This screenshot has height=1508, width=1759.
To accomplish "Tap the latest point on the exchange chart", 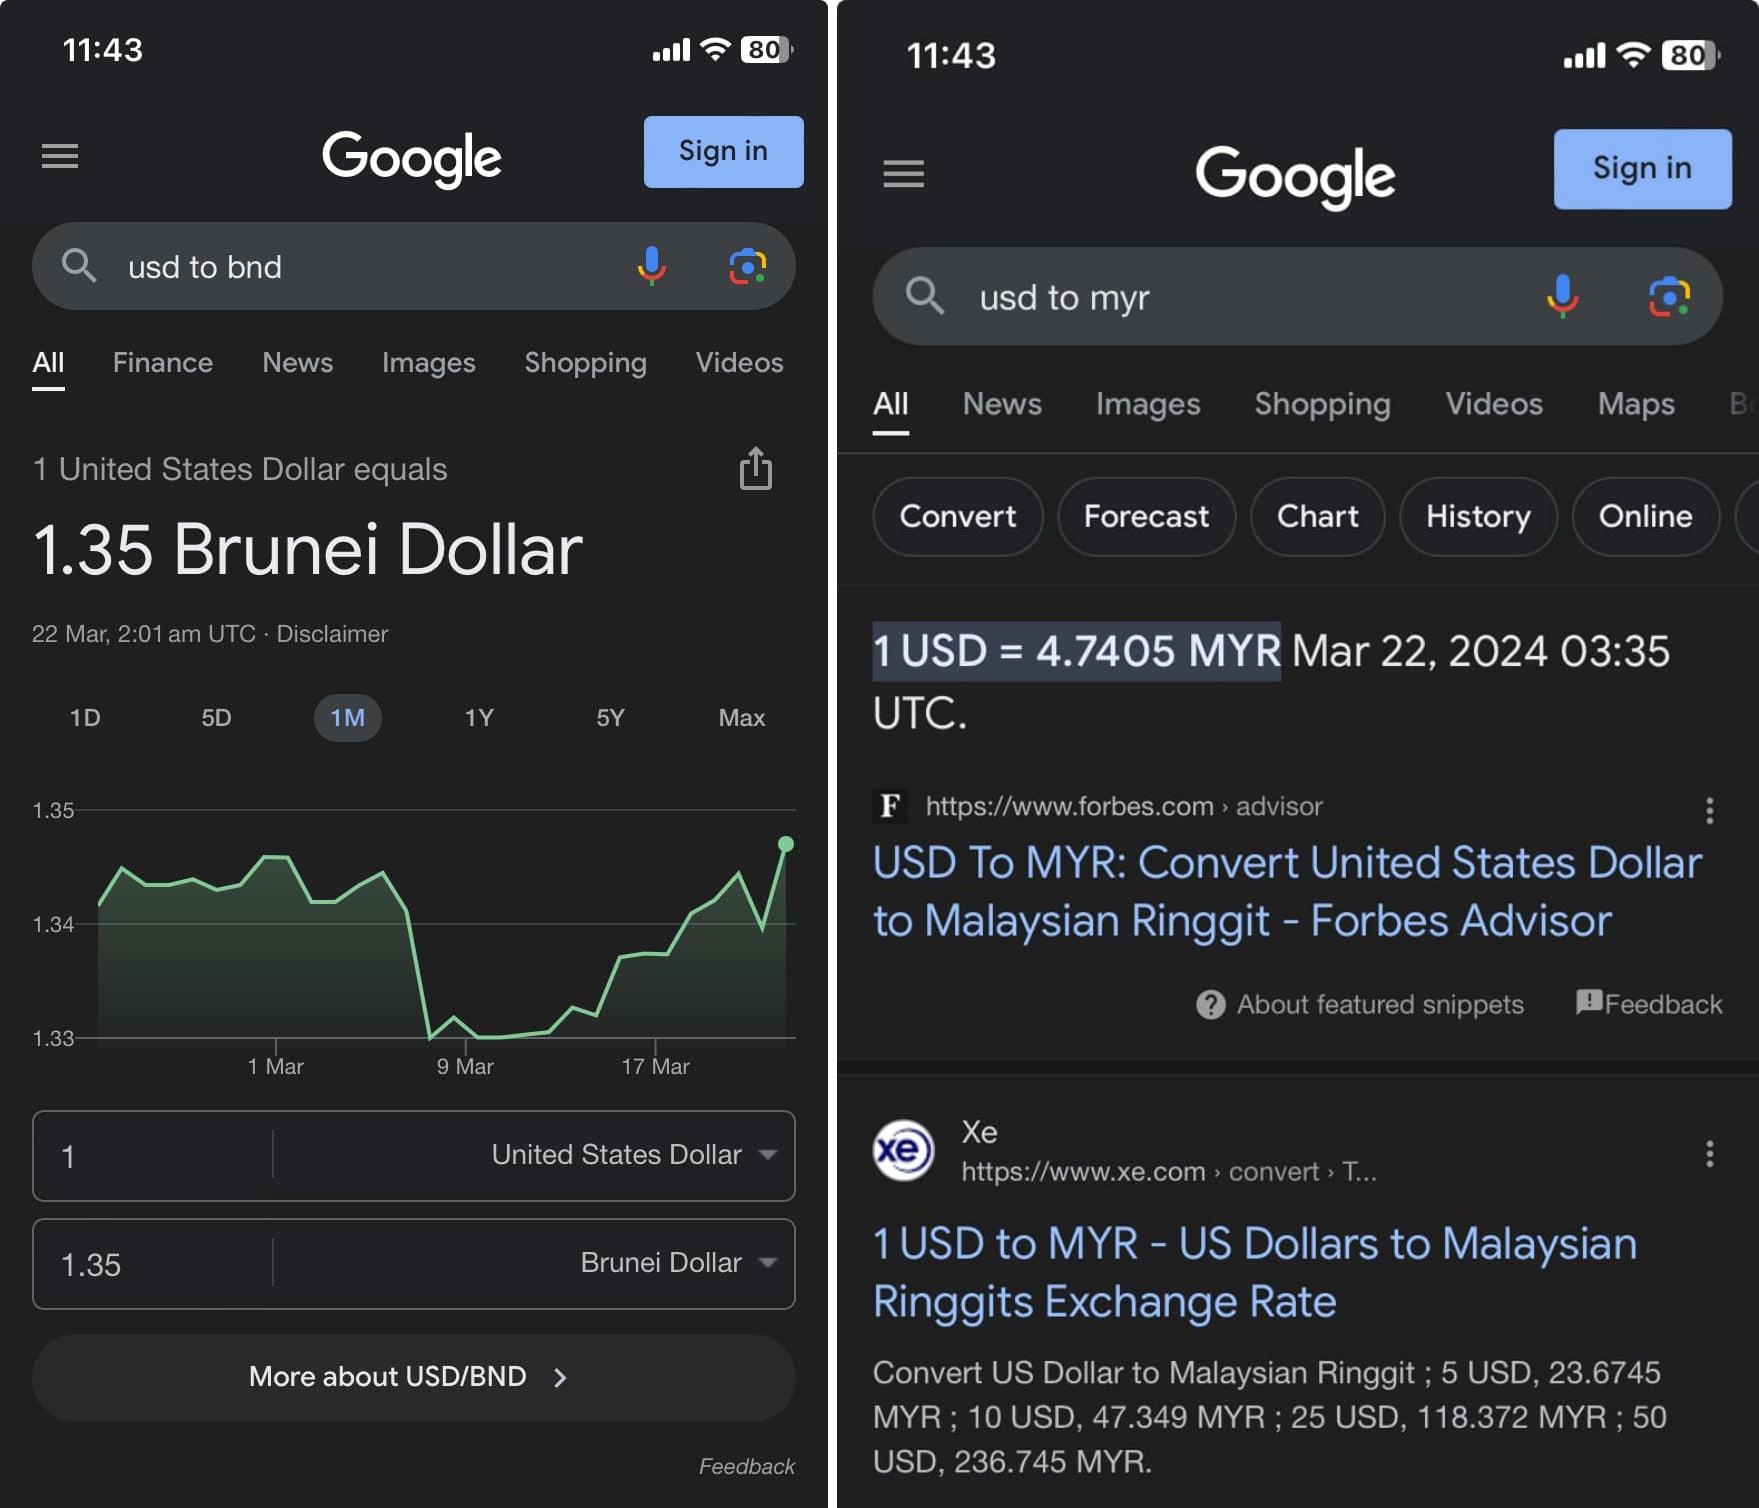I will pos(785,845).
